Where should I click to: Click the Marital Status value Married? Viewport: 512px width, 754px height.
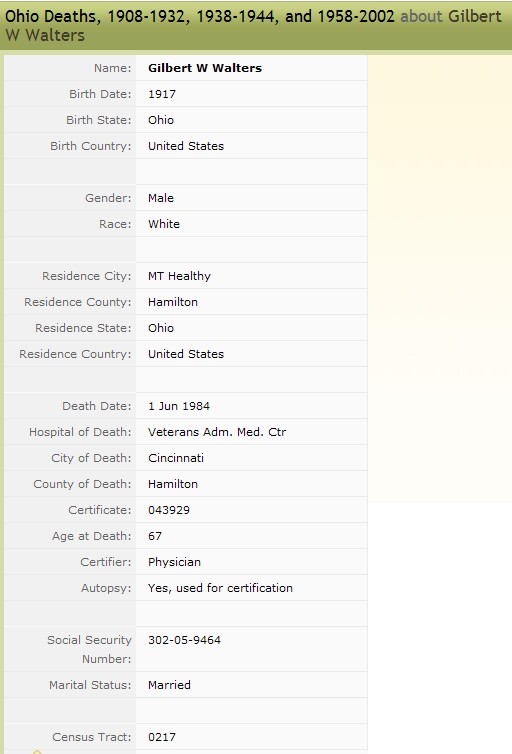[x=169, y=685]
